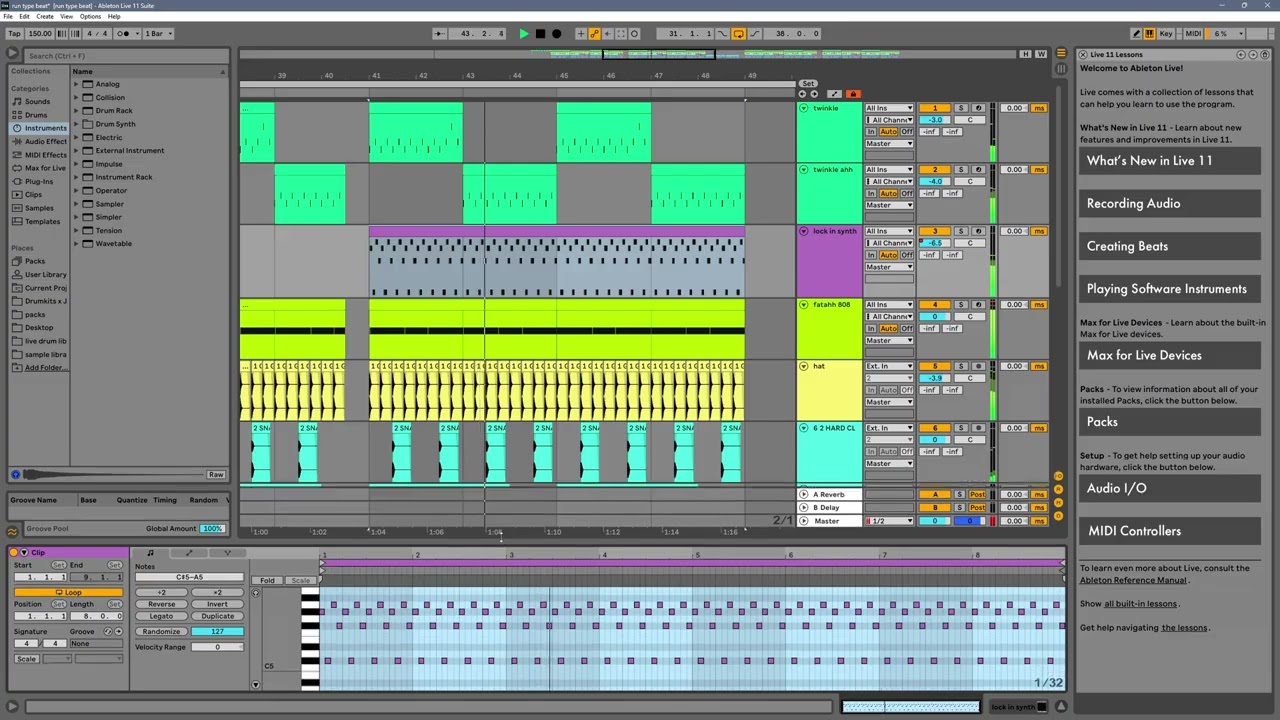The image size is (1280, 720).
Task: Arm the hat track for recording
Action: pos(977,366)
